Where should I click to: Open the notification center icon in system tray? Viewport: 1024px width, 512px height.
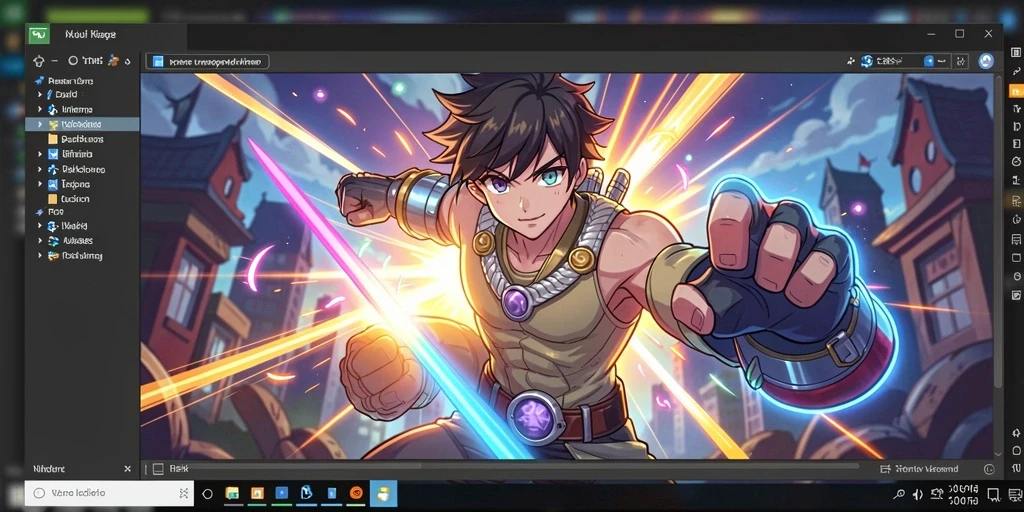pyautogui.click(x=993, y=494)
